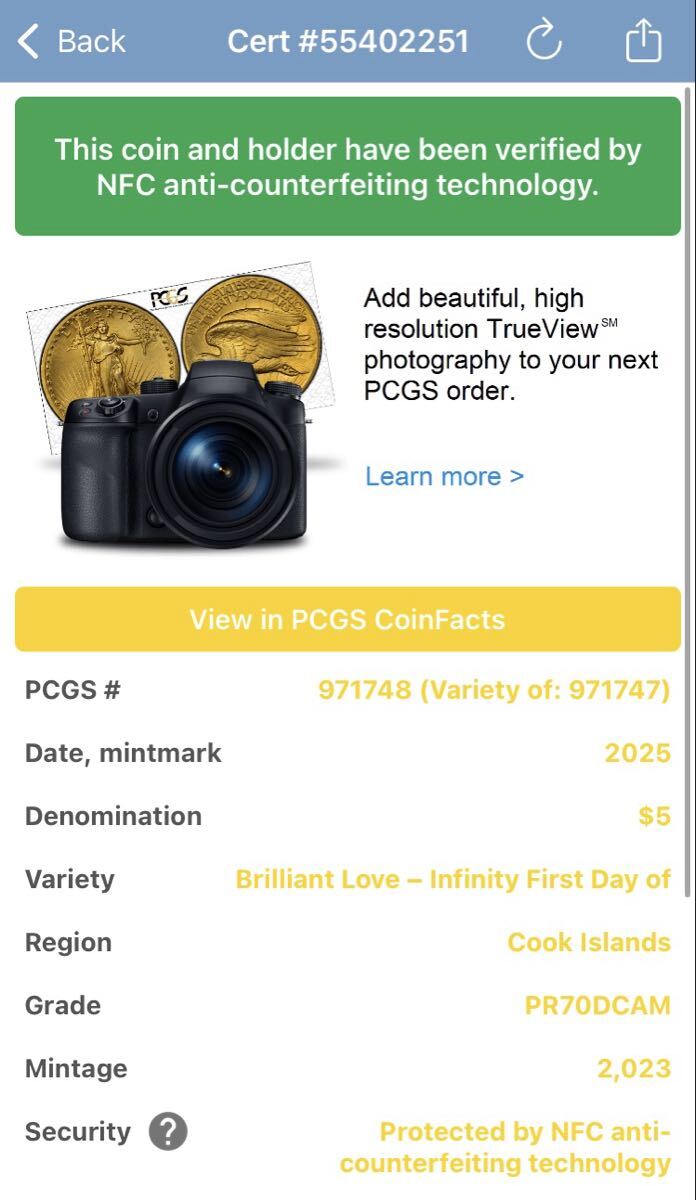The height and width of the screenshot is (1200, 696).
Task: Open the share icon in header
Action: [644, 41]
